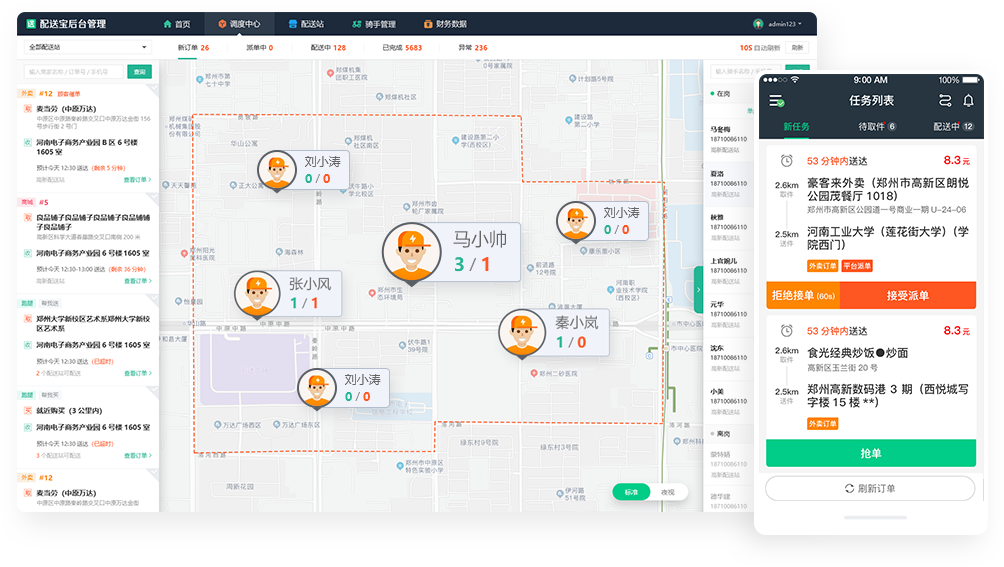Click 查看订单 link under order #12
The height and width of the screenshot is (567, 1004).
(137, 180)
